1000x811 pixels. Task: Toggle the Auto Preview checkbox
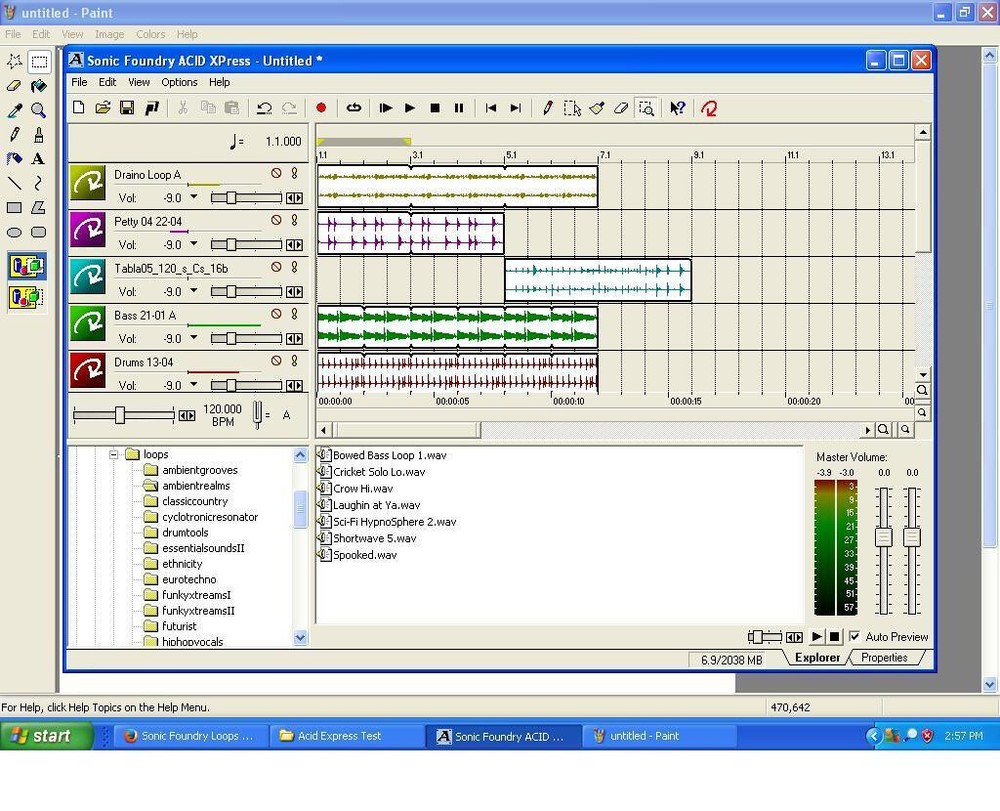tap(855, 637)
